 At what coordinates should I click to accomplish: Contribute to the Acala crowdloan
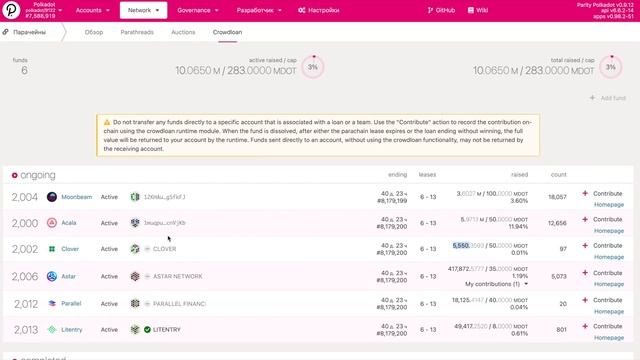602,220
